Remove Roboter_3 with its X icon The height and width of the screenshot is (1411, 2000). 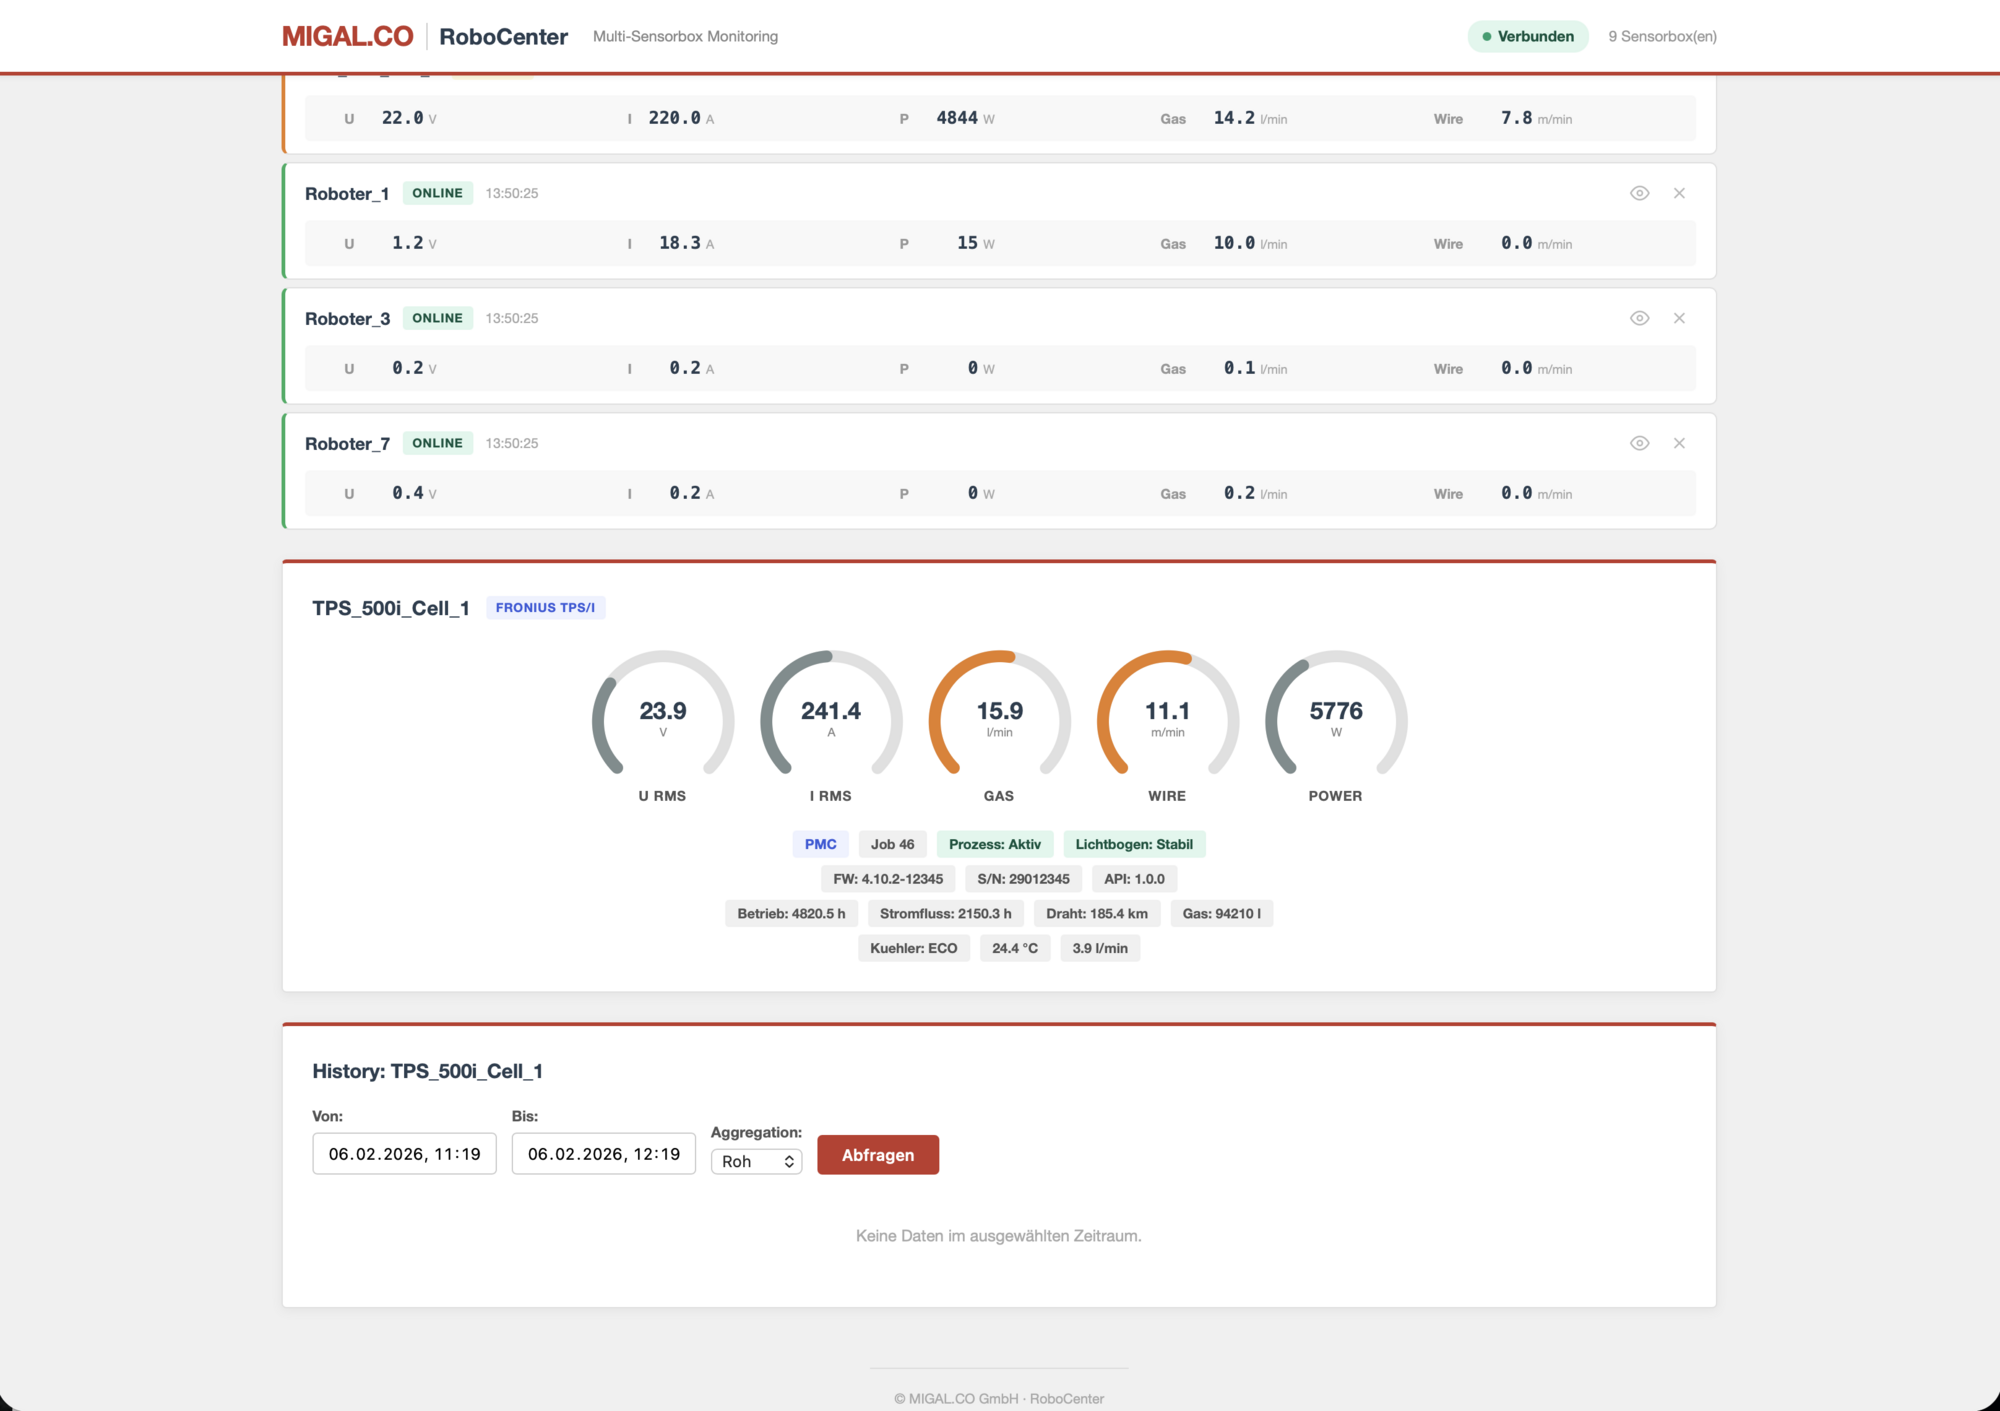[1679, 318]
